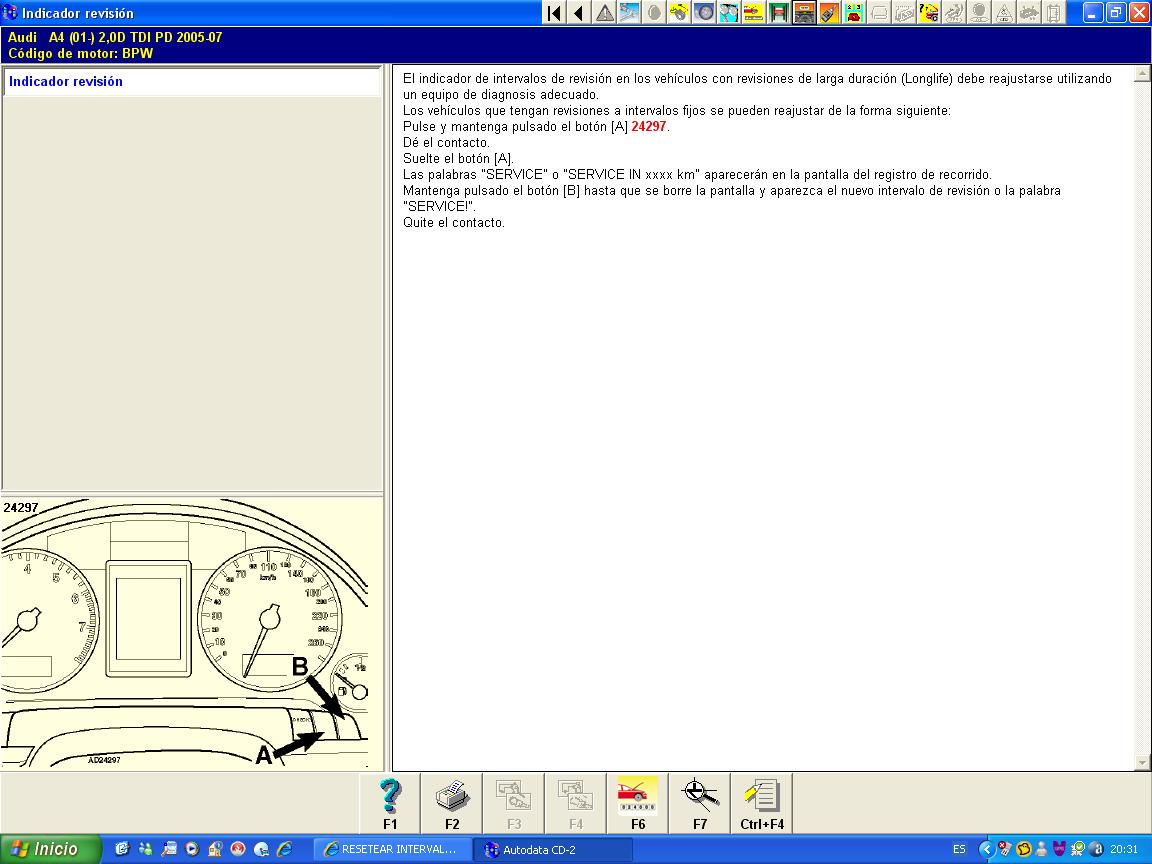1152x864 pixels.
Task: Open the warning triangle toolbar icon
Action: click(x=605, y=12)
